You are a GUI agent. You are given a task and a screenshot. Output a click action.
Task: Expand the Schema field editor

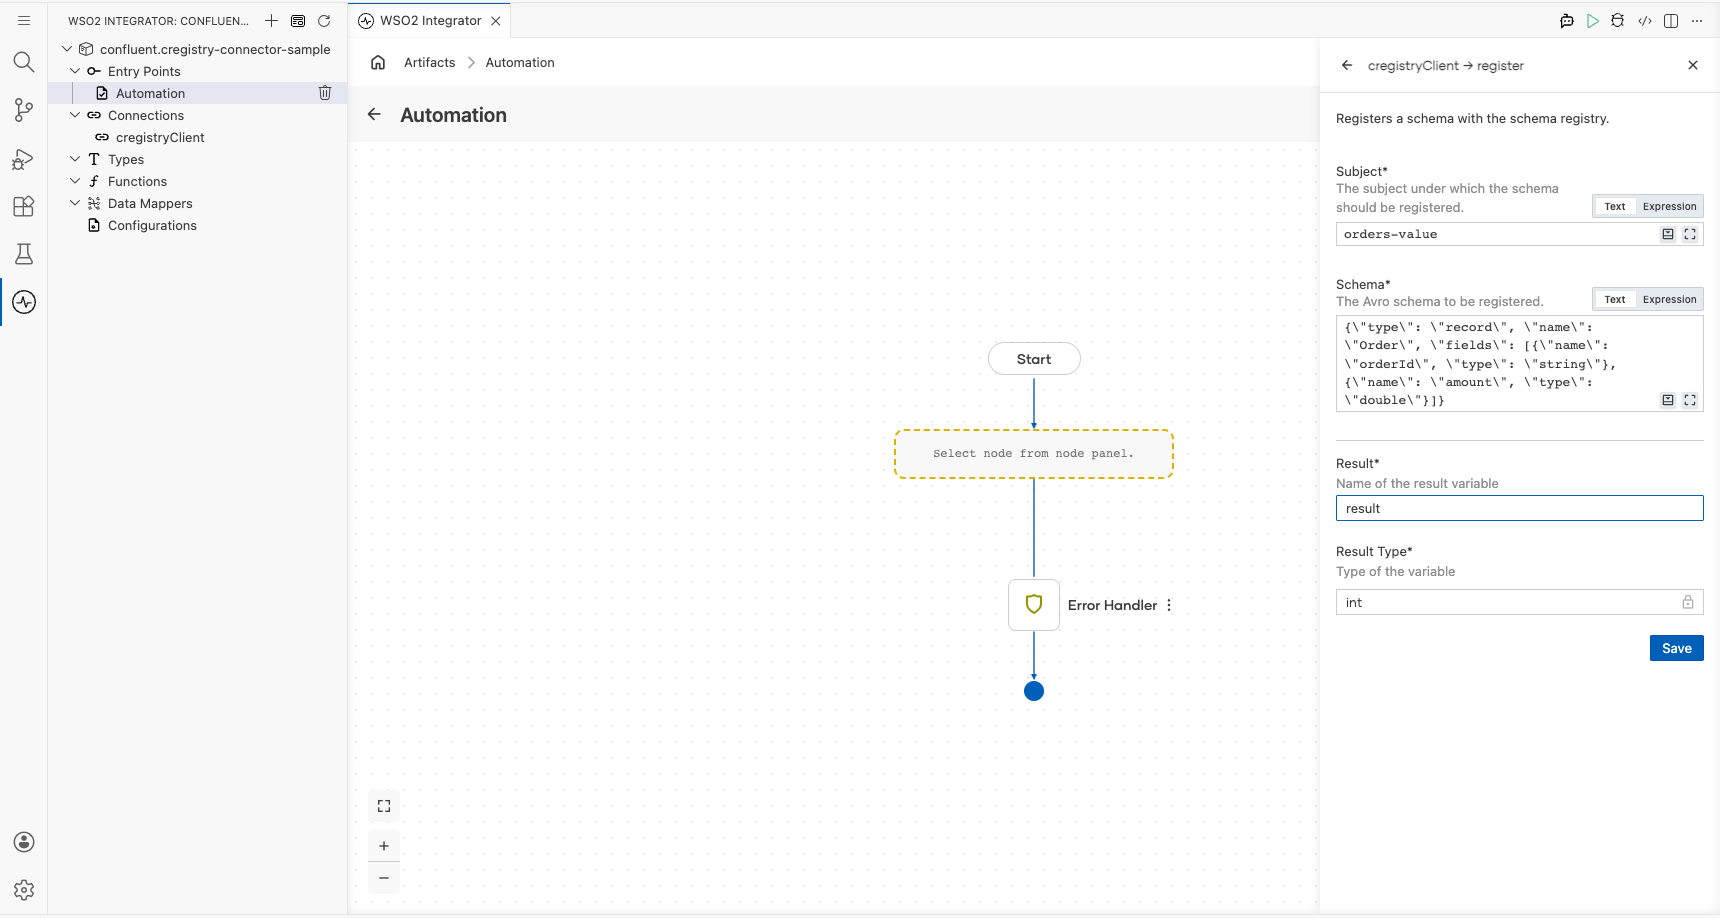pos(1690,400)
